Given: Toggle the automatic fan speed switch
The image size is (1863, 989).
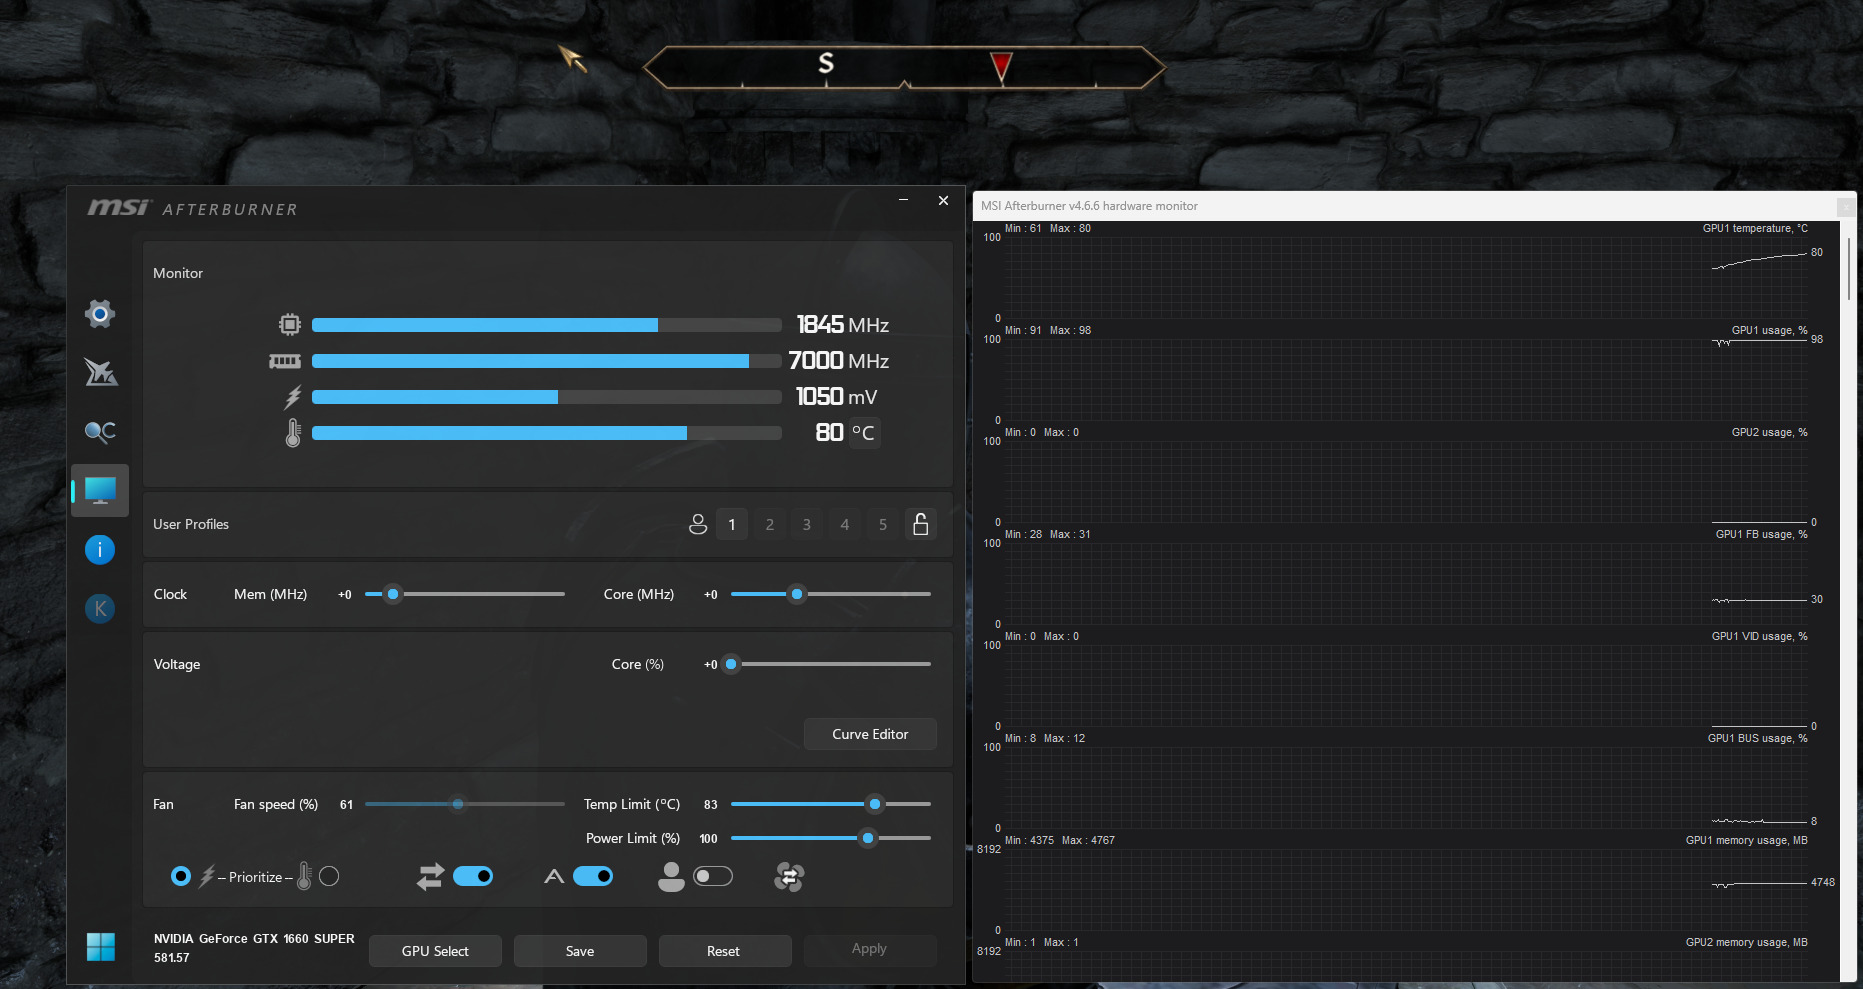Looking at the screenshot, I should tap(593, 877).
